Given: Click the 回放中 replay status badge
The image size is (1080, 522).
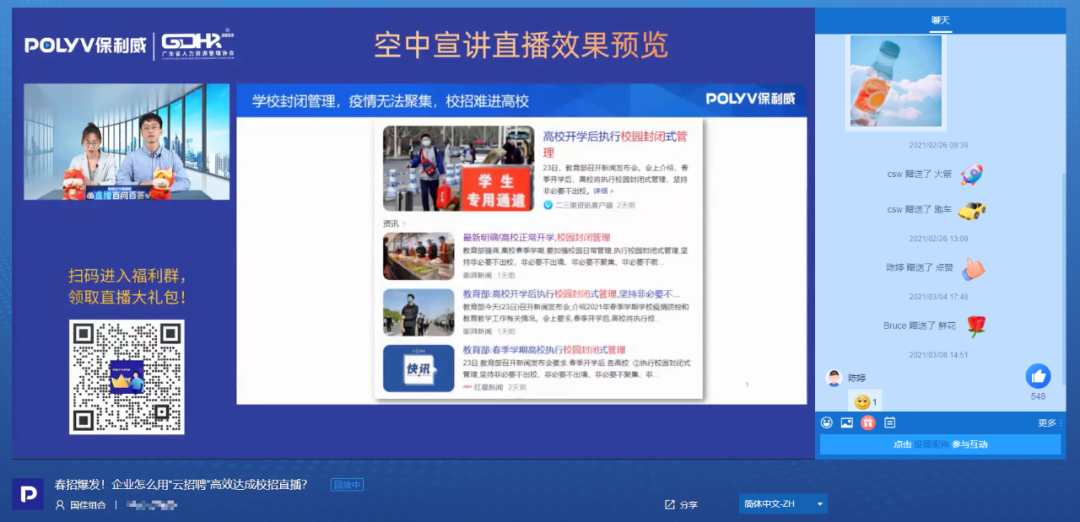Looking at the screenshot, I should pyautogui.click(x=347, y=485).
